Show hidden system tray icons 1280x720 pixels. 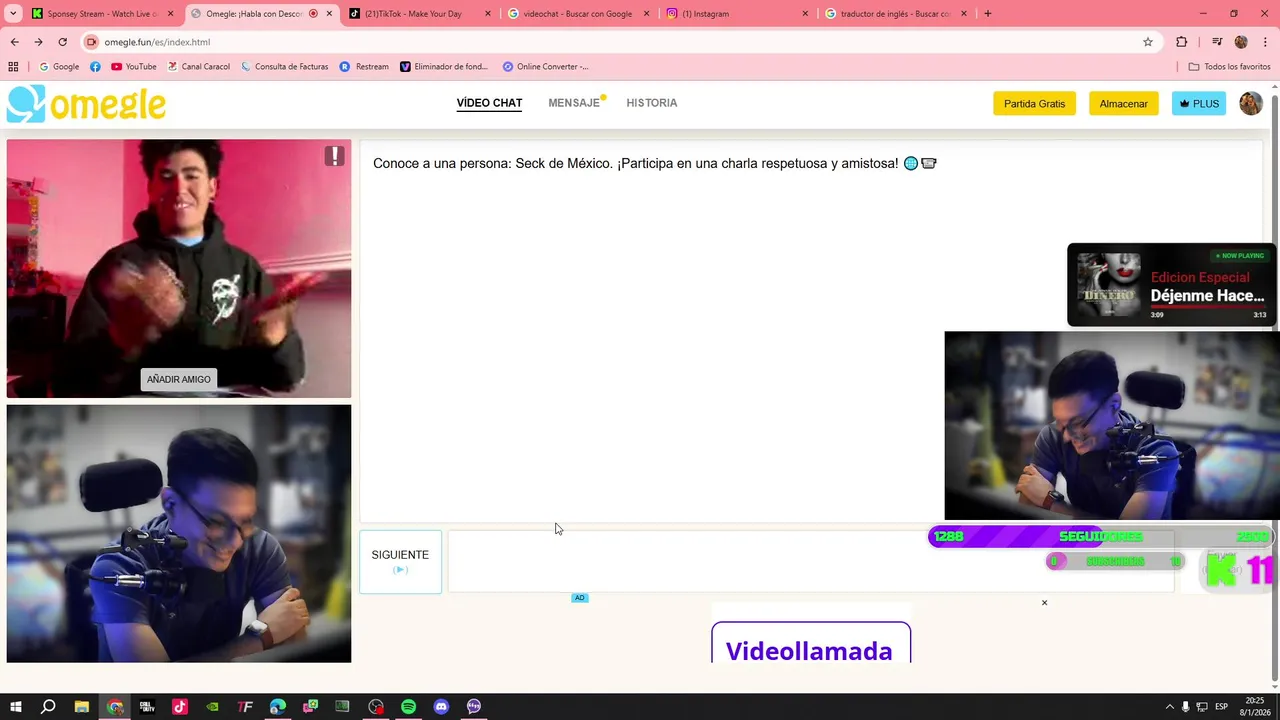point(1169,707)
